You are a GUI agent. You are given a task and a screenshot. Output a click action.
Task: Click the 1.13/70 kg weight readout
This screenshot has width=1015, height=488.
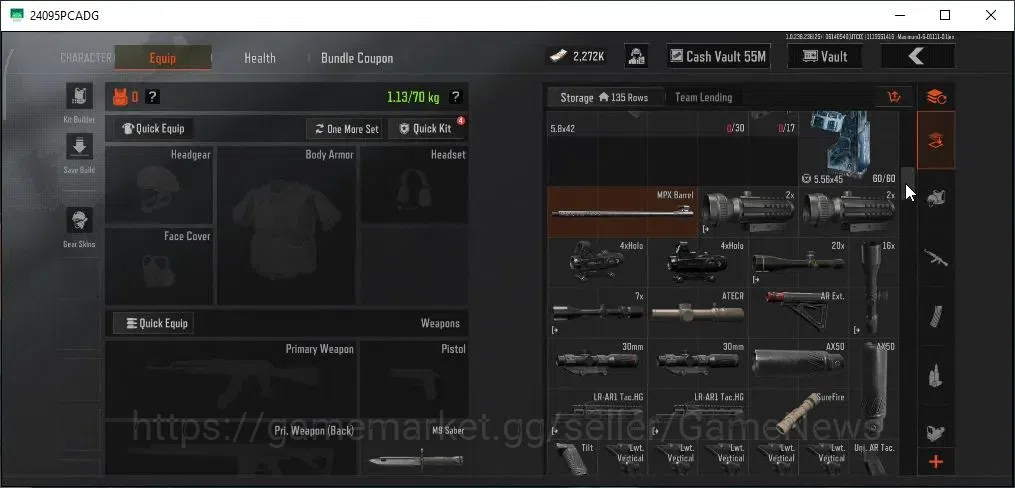(413, 97)
